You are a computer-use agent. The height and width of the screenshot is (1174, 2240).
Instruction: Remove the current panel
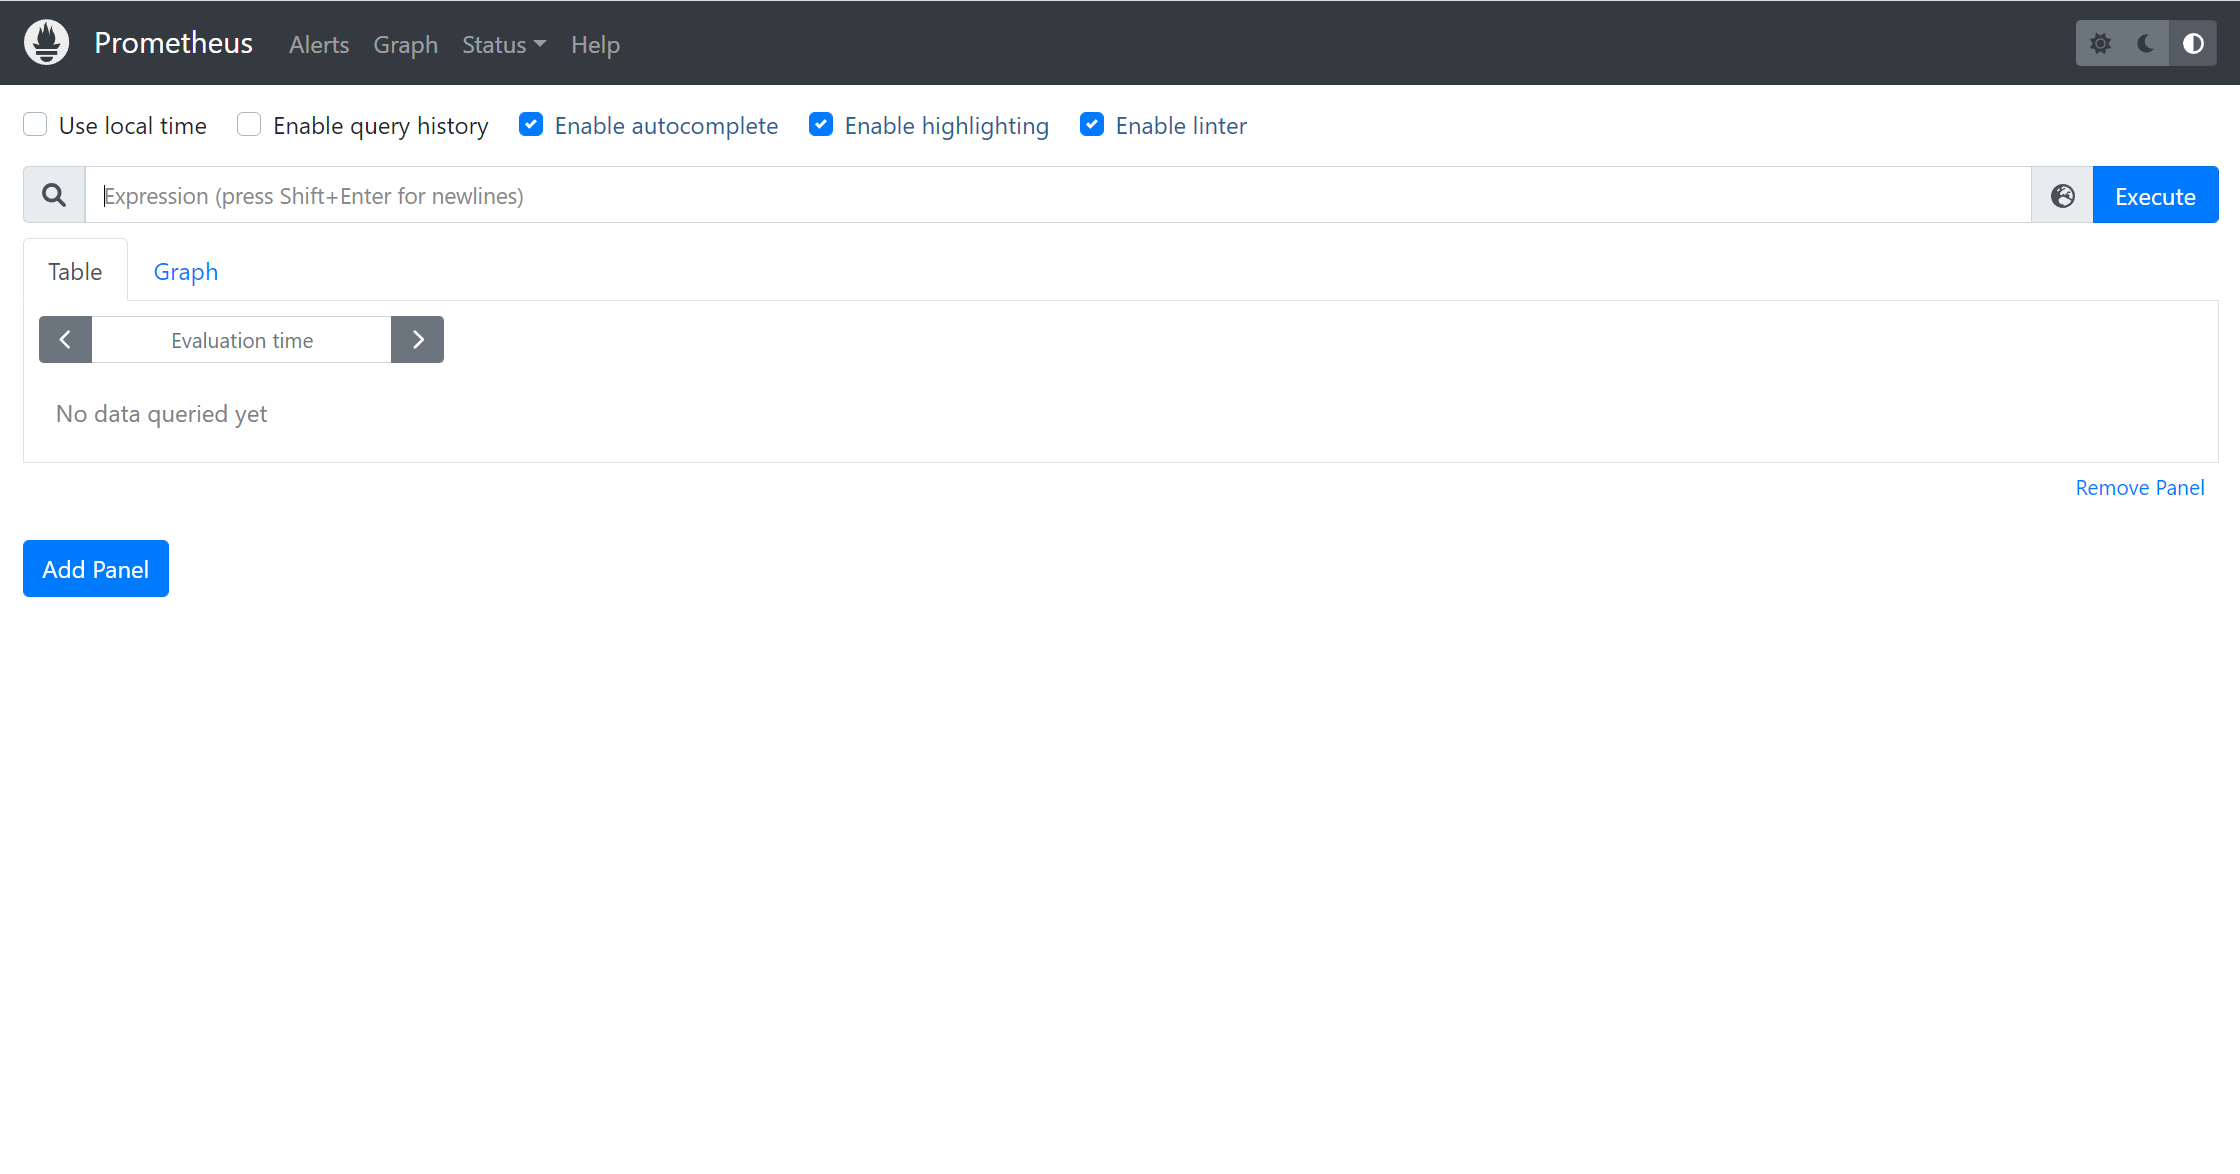pos(2140,488)
